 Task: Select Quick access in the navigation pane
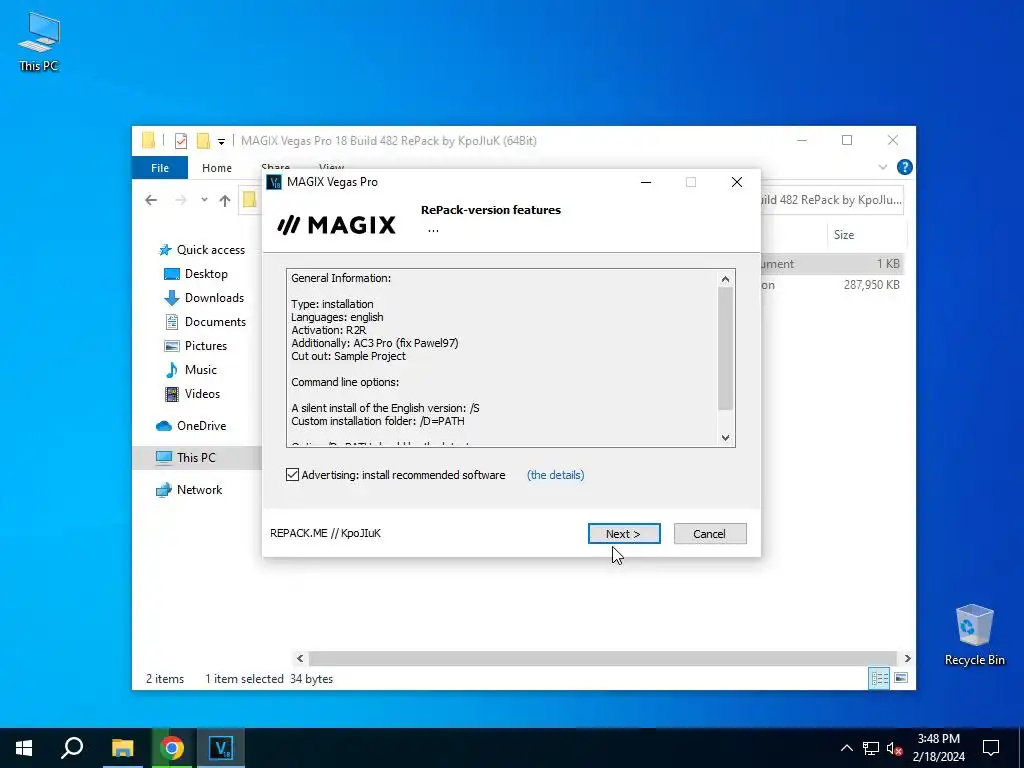pos(202,249)
